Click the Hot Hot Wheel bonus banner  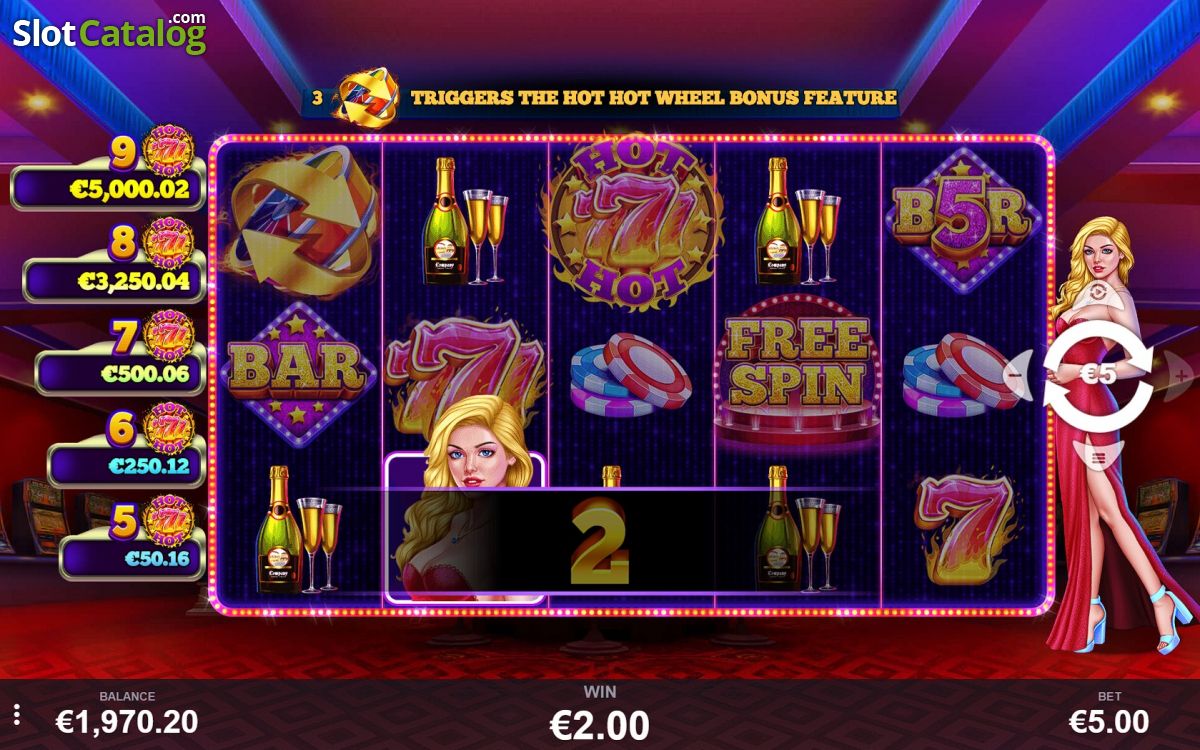[x=603, y=97]
